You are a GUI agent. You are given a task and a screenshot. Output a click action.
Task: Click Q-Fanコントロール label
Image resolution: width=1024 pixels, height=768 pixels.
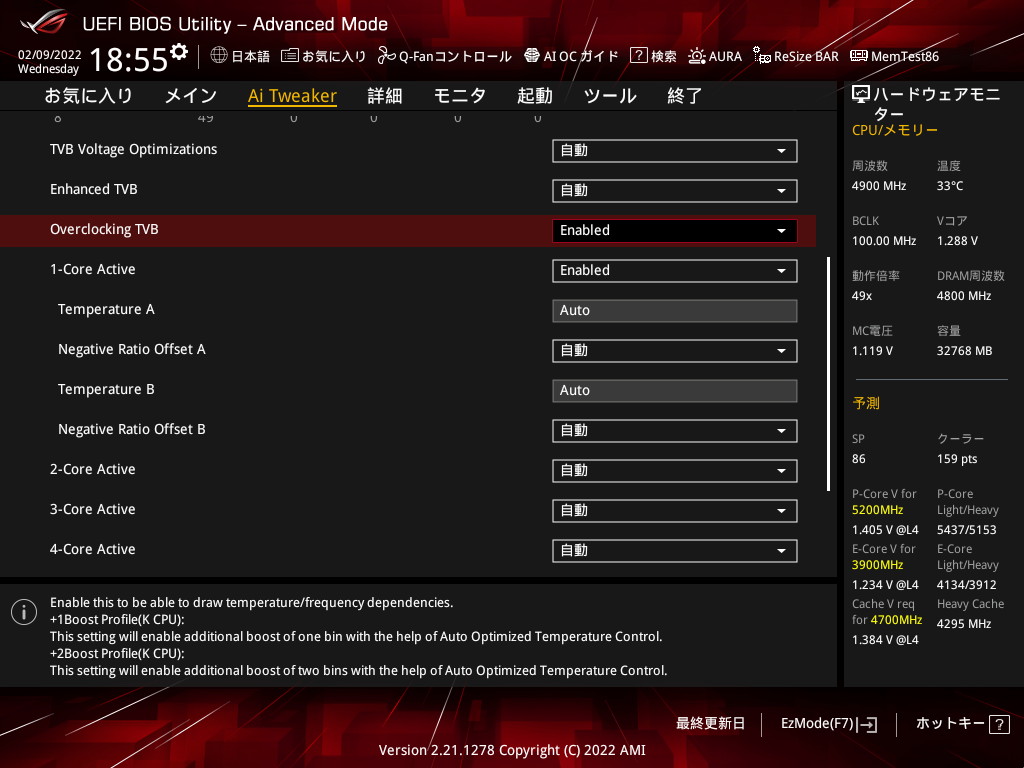pyautogui.click(x=455, y=56)
